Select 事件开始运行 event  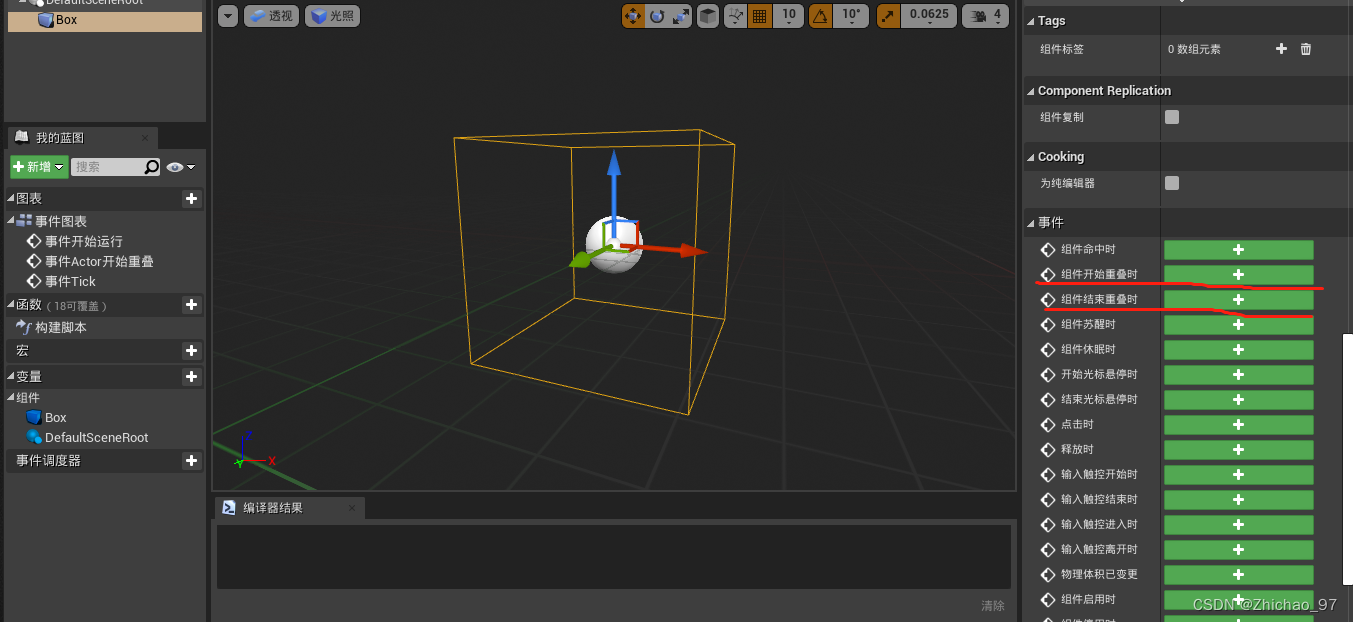coord(74,241)
